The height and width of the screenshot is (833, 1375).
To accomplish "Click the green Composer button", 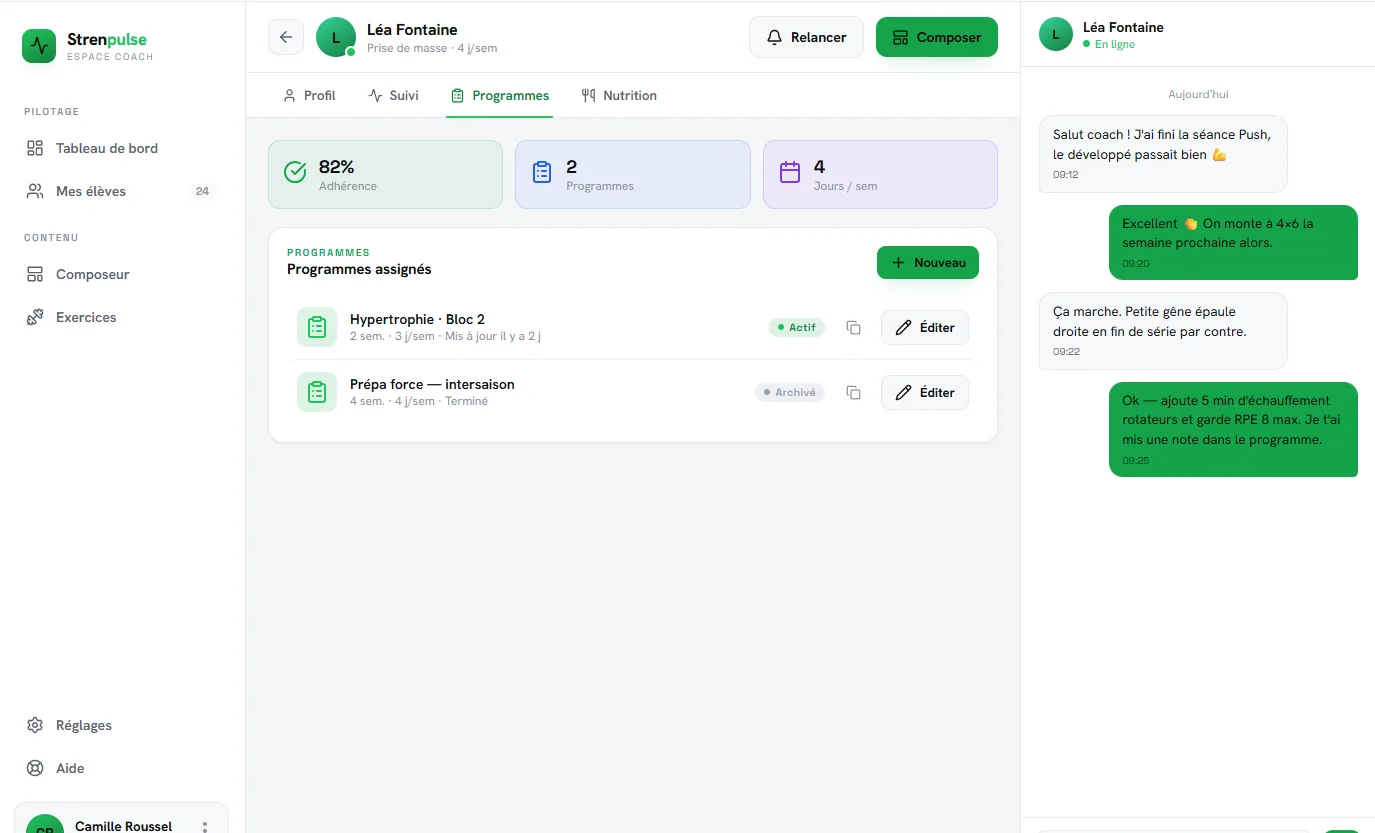I will (937, 37).
